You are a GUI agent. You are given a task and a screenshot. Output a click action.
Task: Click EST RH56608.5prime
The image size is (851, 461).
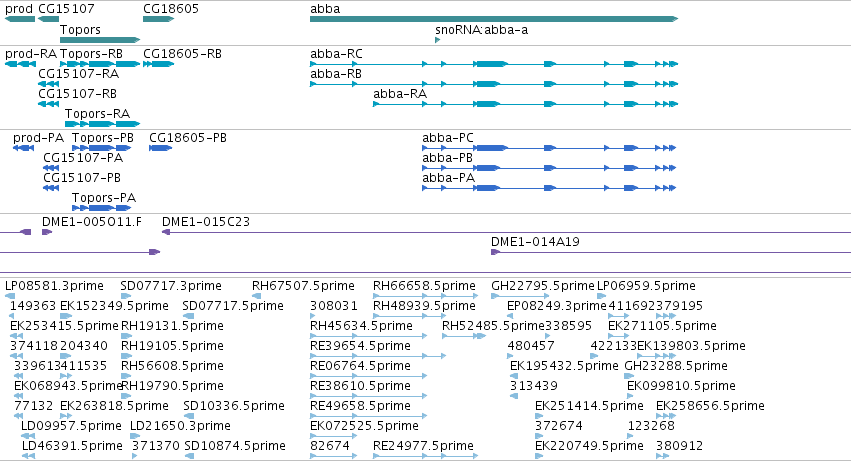(172, 367)
